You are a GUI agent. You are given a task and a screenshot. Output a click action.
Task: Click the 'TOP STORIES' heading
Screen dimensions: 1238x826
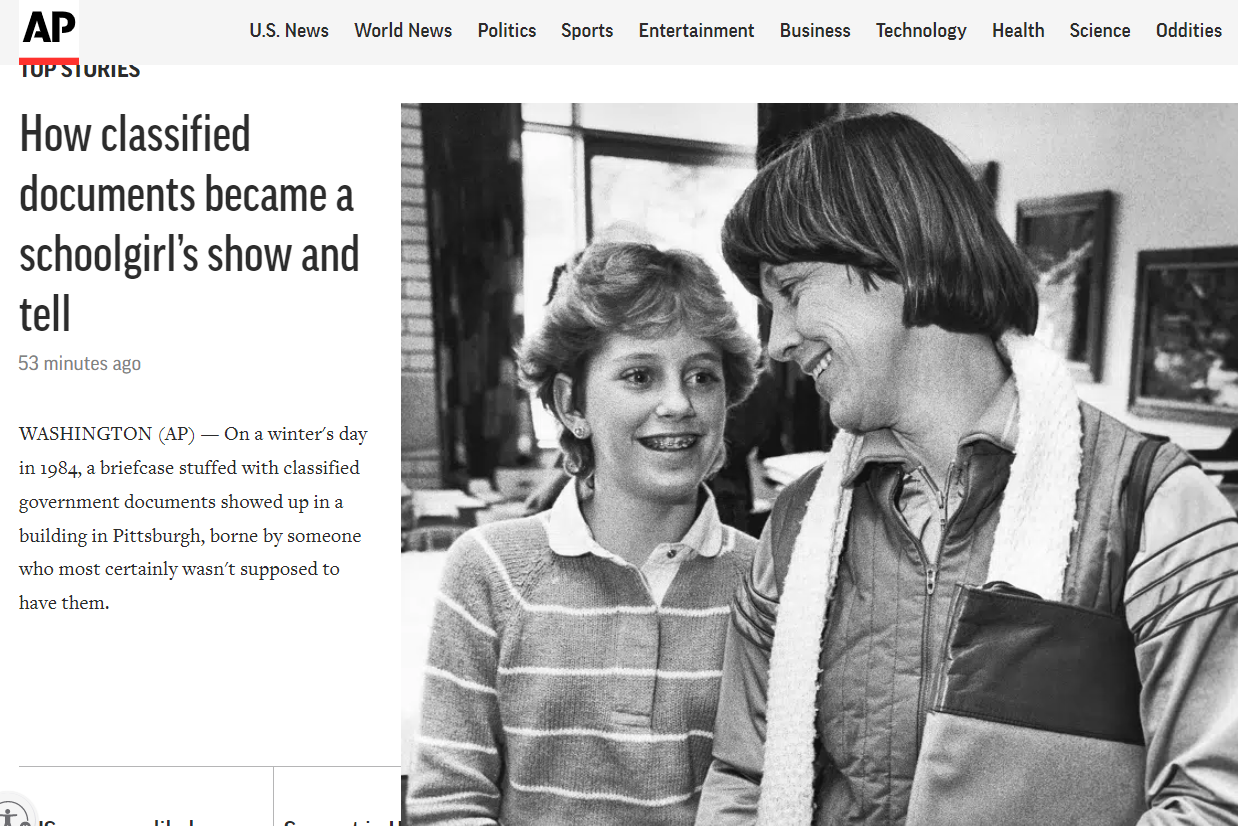coord(80,71)
